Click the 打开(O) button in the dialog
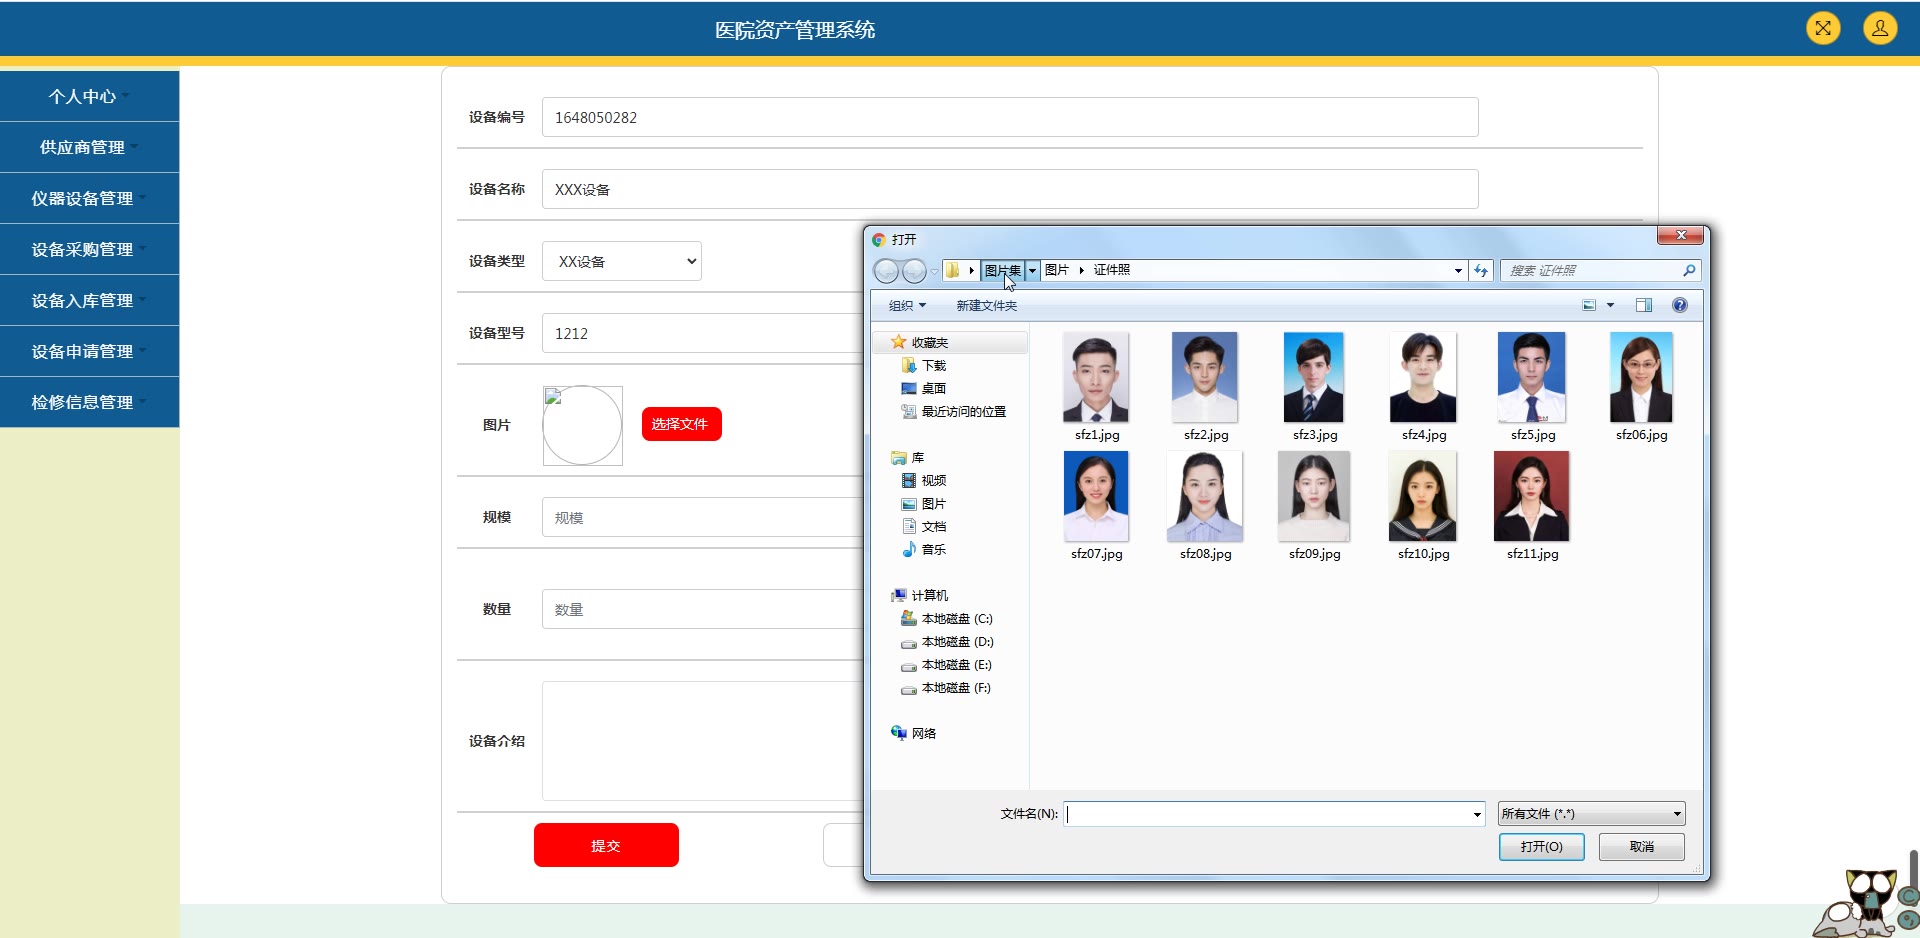 click(1541, 847)
